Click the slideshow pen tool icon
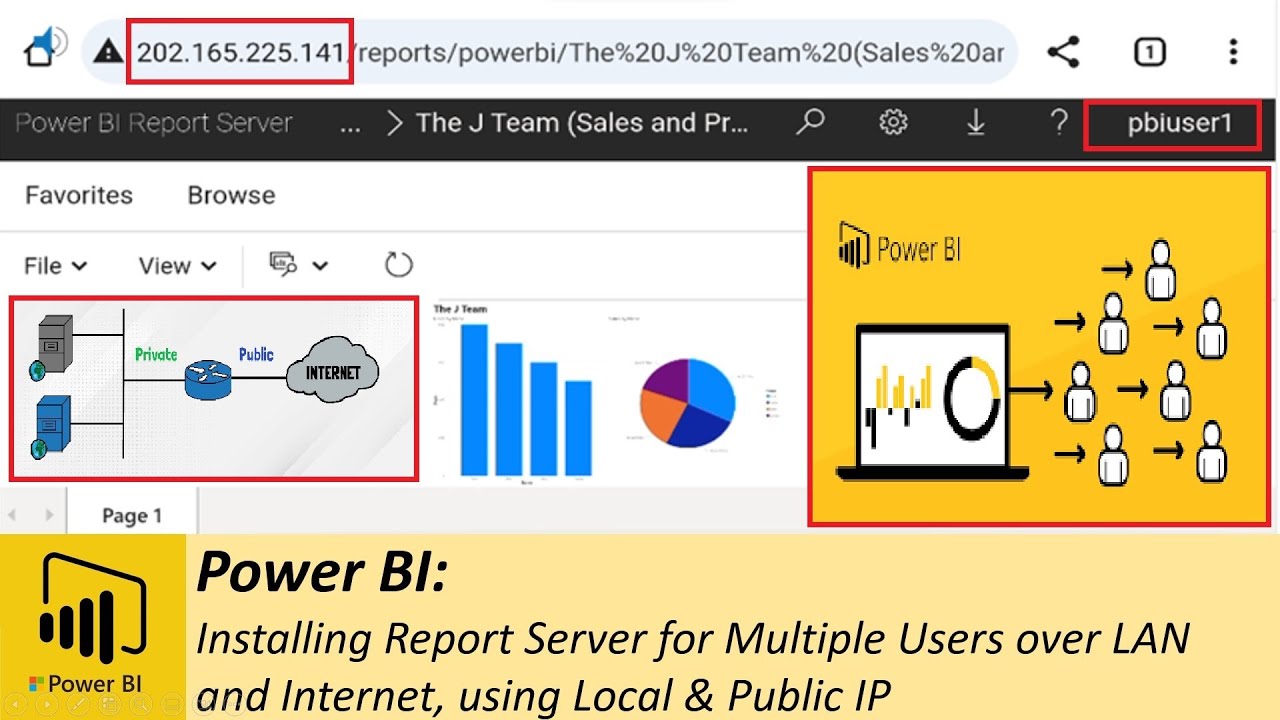Viewport: 1280px width, 720px height. click(x=78, y=705)
